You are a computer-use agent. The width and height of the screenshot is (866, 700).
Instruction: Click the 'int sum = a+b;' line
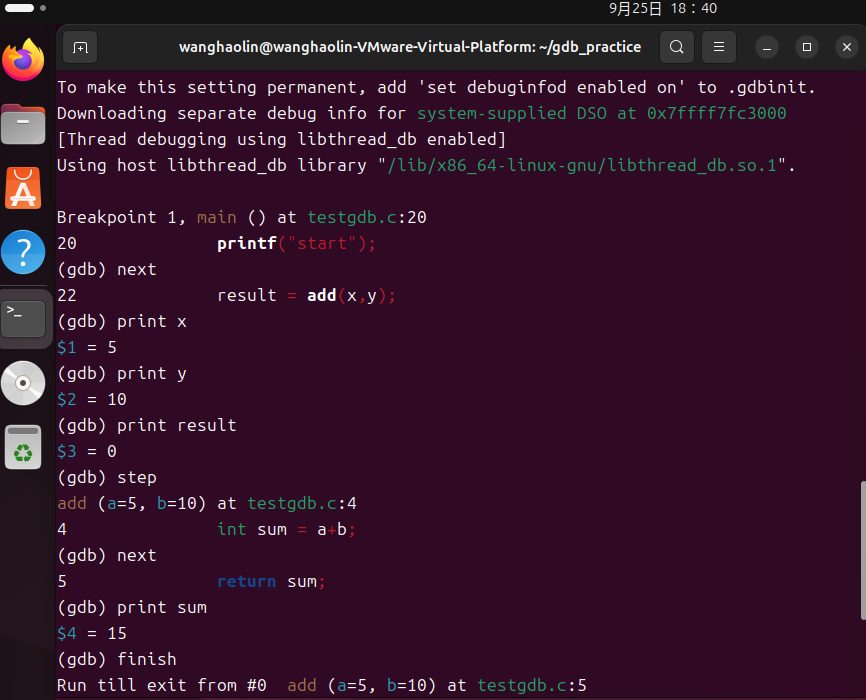[x=287, y=529]
